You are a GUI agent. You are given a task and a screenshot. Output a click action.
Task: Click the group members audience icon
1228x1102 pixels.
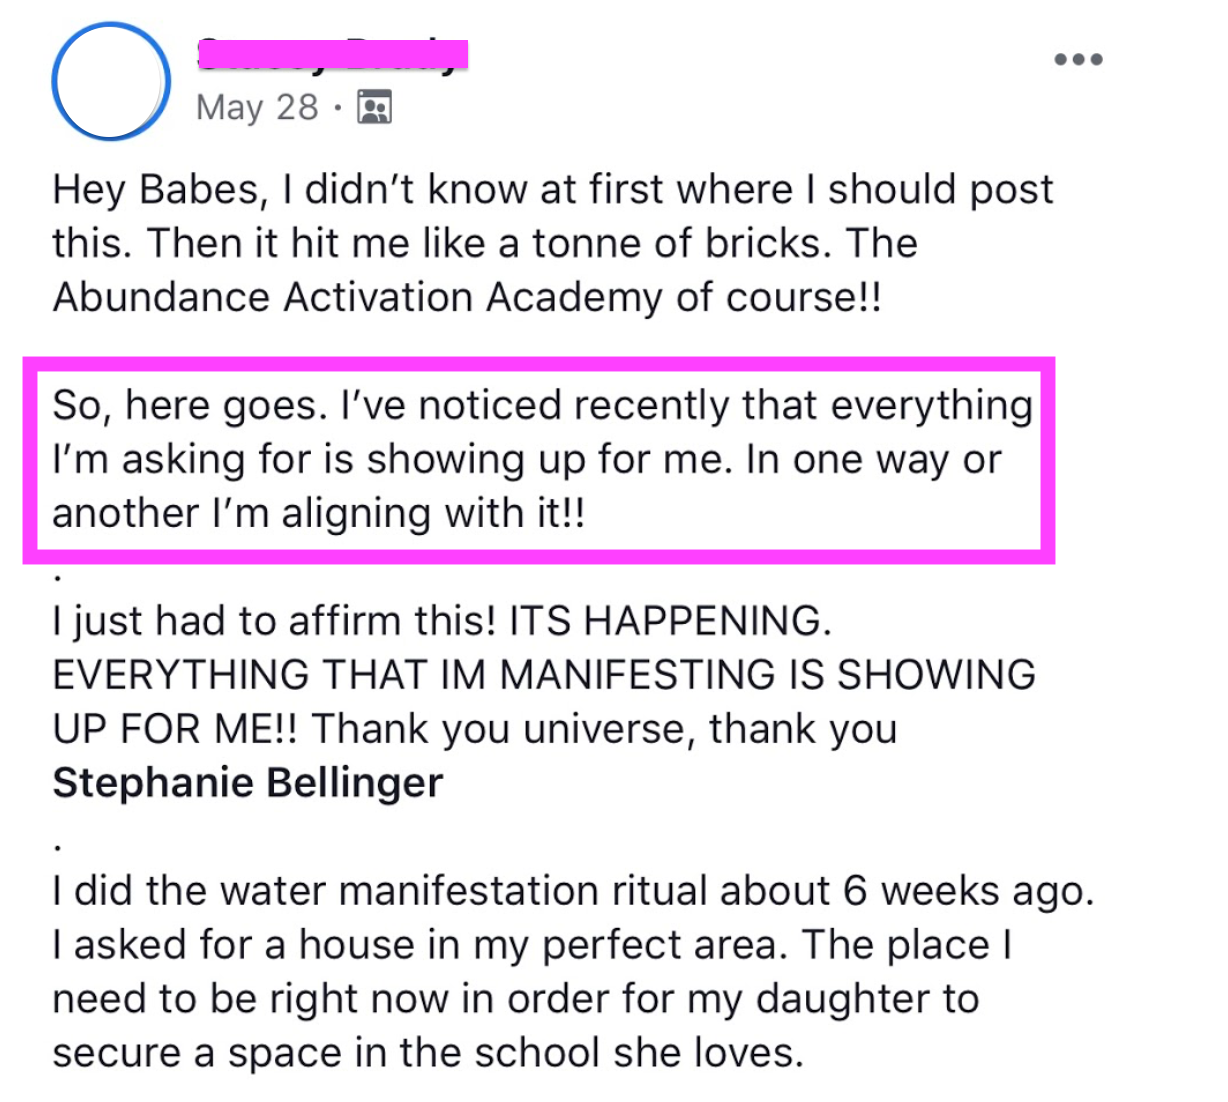(375, 107)
